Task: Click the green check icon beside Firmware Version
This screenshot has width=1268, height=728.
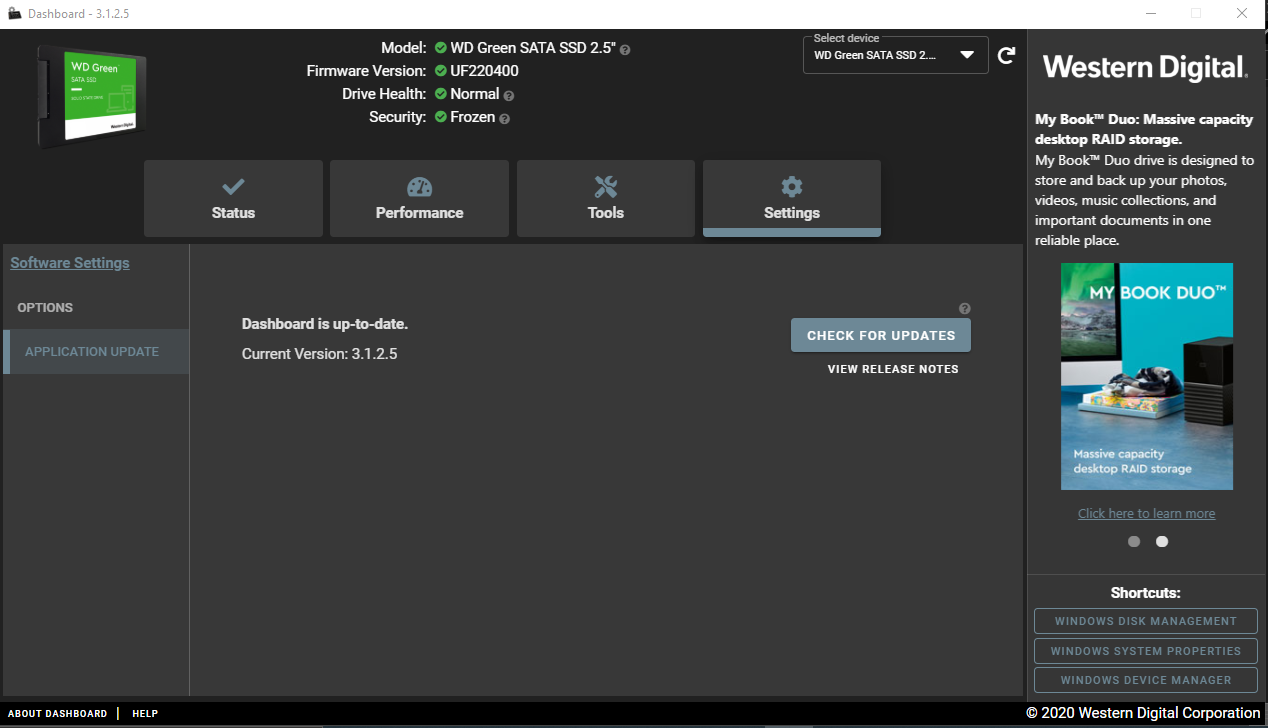Action: coord(441,71)
